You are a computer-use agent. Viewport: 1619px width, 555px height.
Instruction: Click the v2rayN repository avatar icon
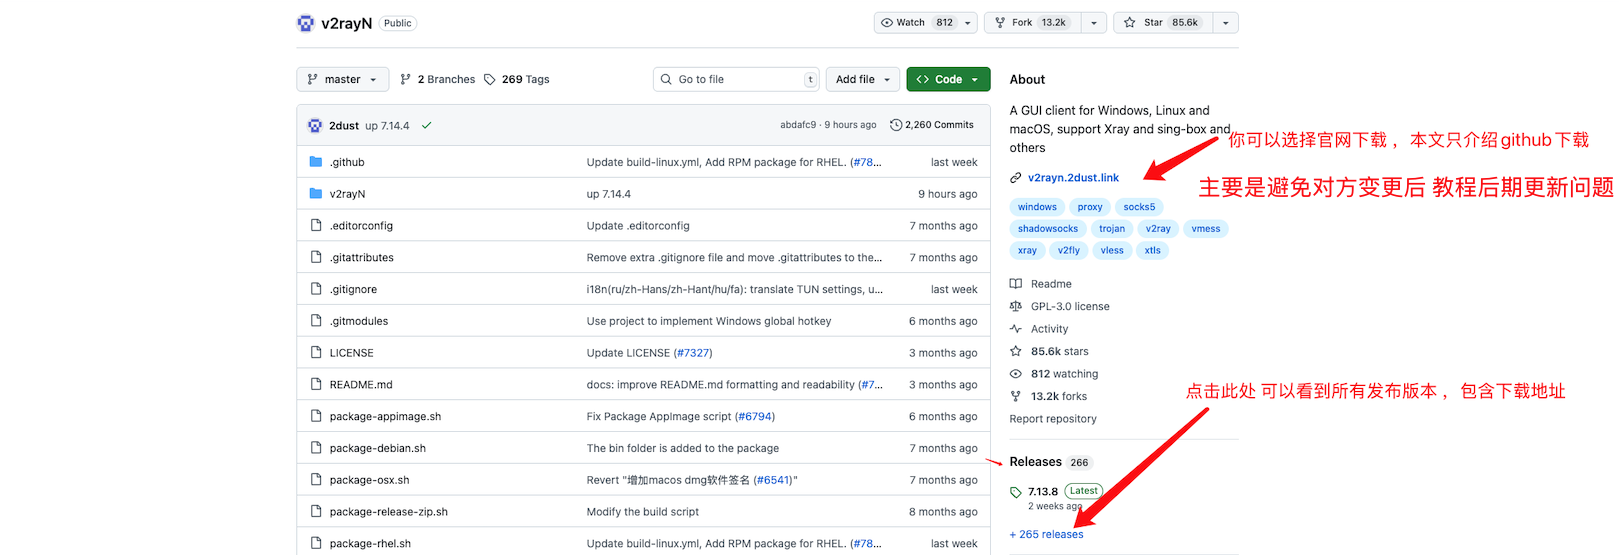click(x=305, y=23)
